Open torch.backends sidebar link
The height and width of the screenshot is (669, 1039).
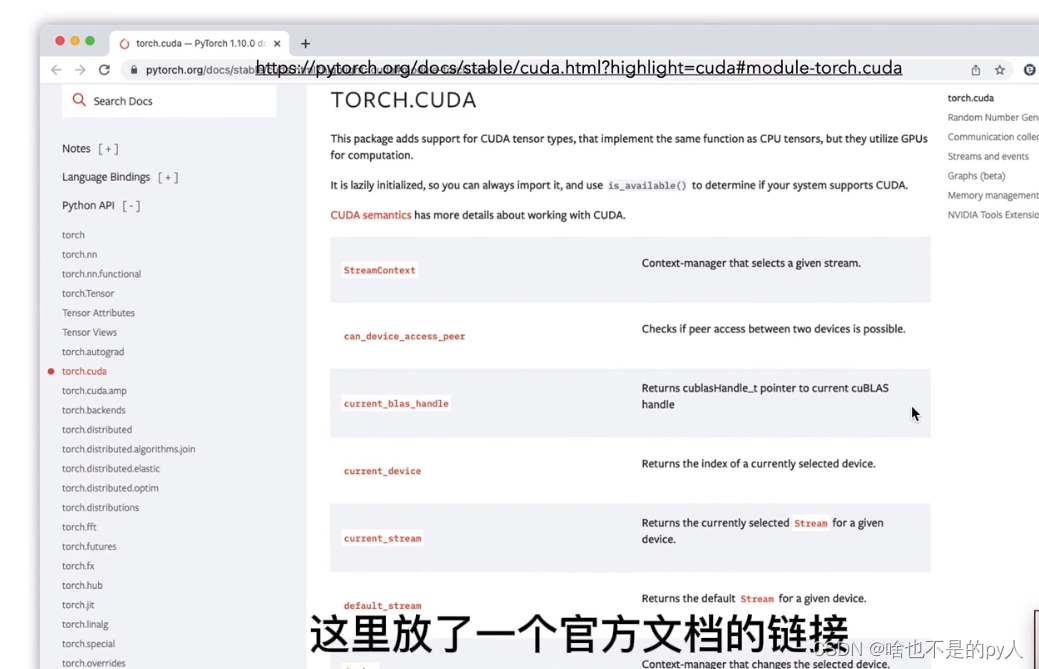(x=93, y=410)
